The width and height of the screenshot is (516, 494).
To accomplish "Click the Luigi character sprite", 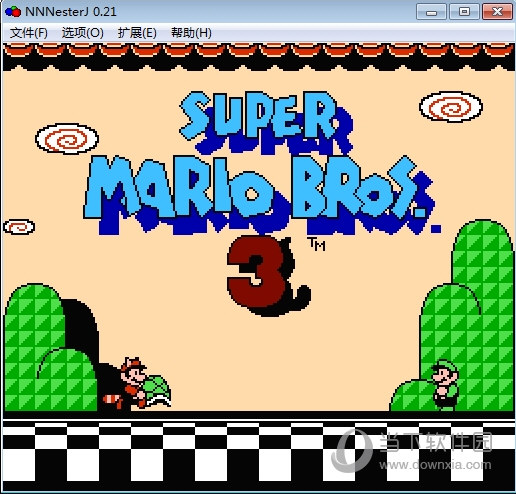I will (445, 384).
